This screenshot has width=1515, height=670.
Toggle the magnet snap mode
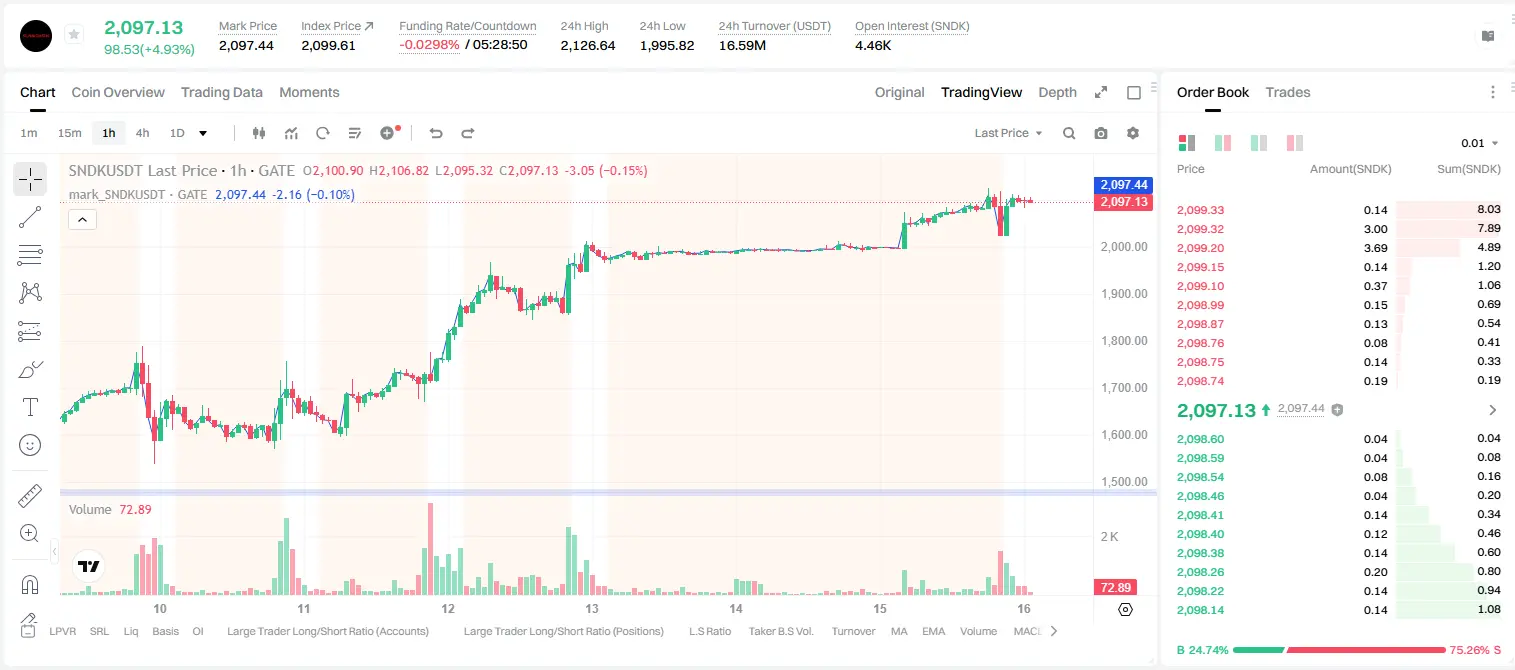tap(30, 584)
